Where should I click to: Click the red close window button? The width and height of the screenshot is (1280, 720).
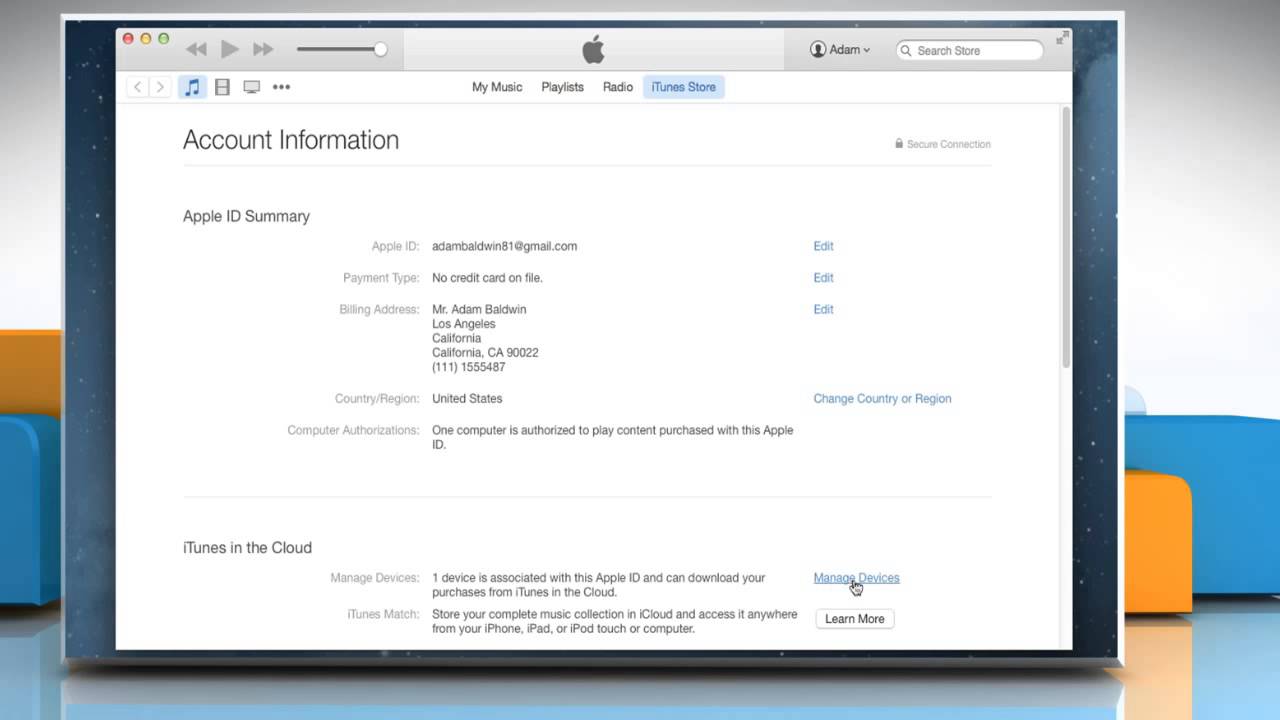128,39
